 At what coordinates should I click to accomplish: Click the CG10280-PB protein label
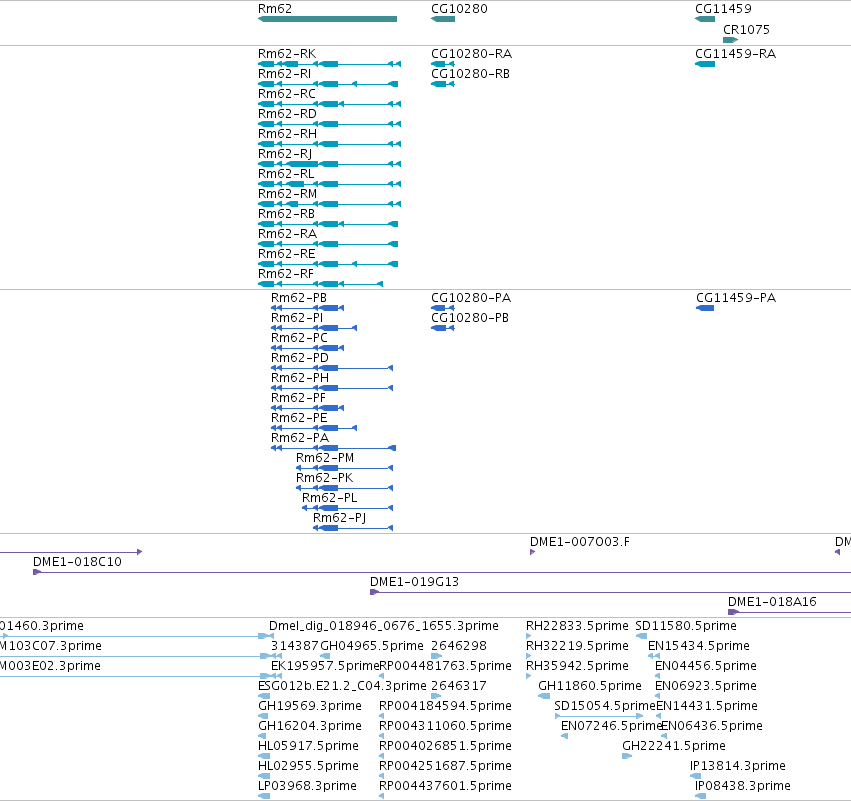point(470,317)
